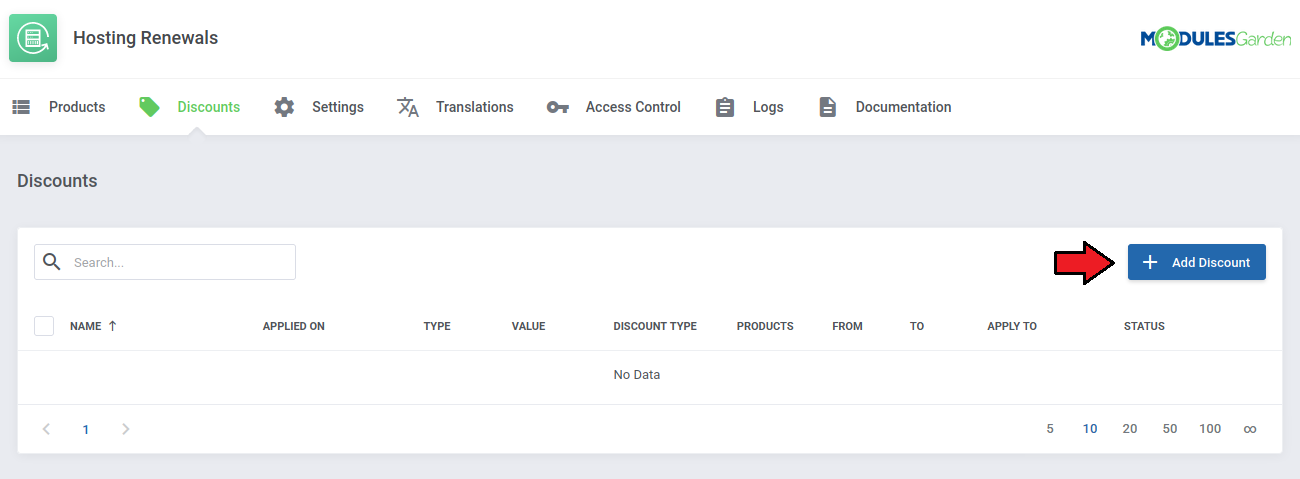Click the APPLIED ON column header
1300x479 pixels.
pyautogui.click(x=294, y=326)
